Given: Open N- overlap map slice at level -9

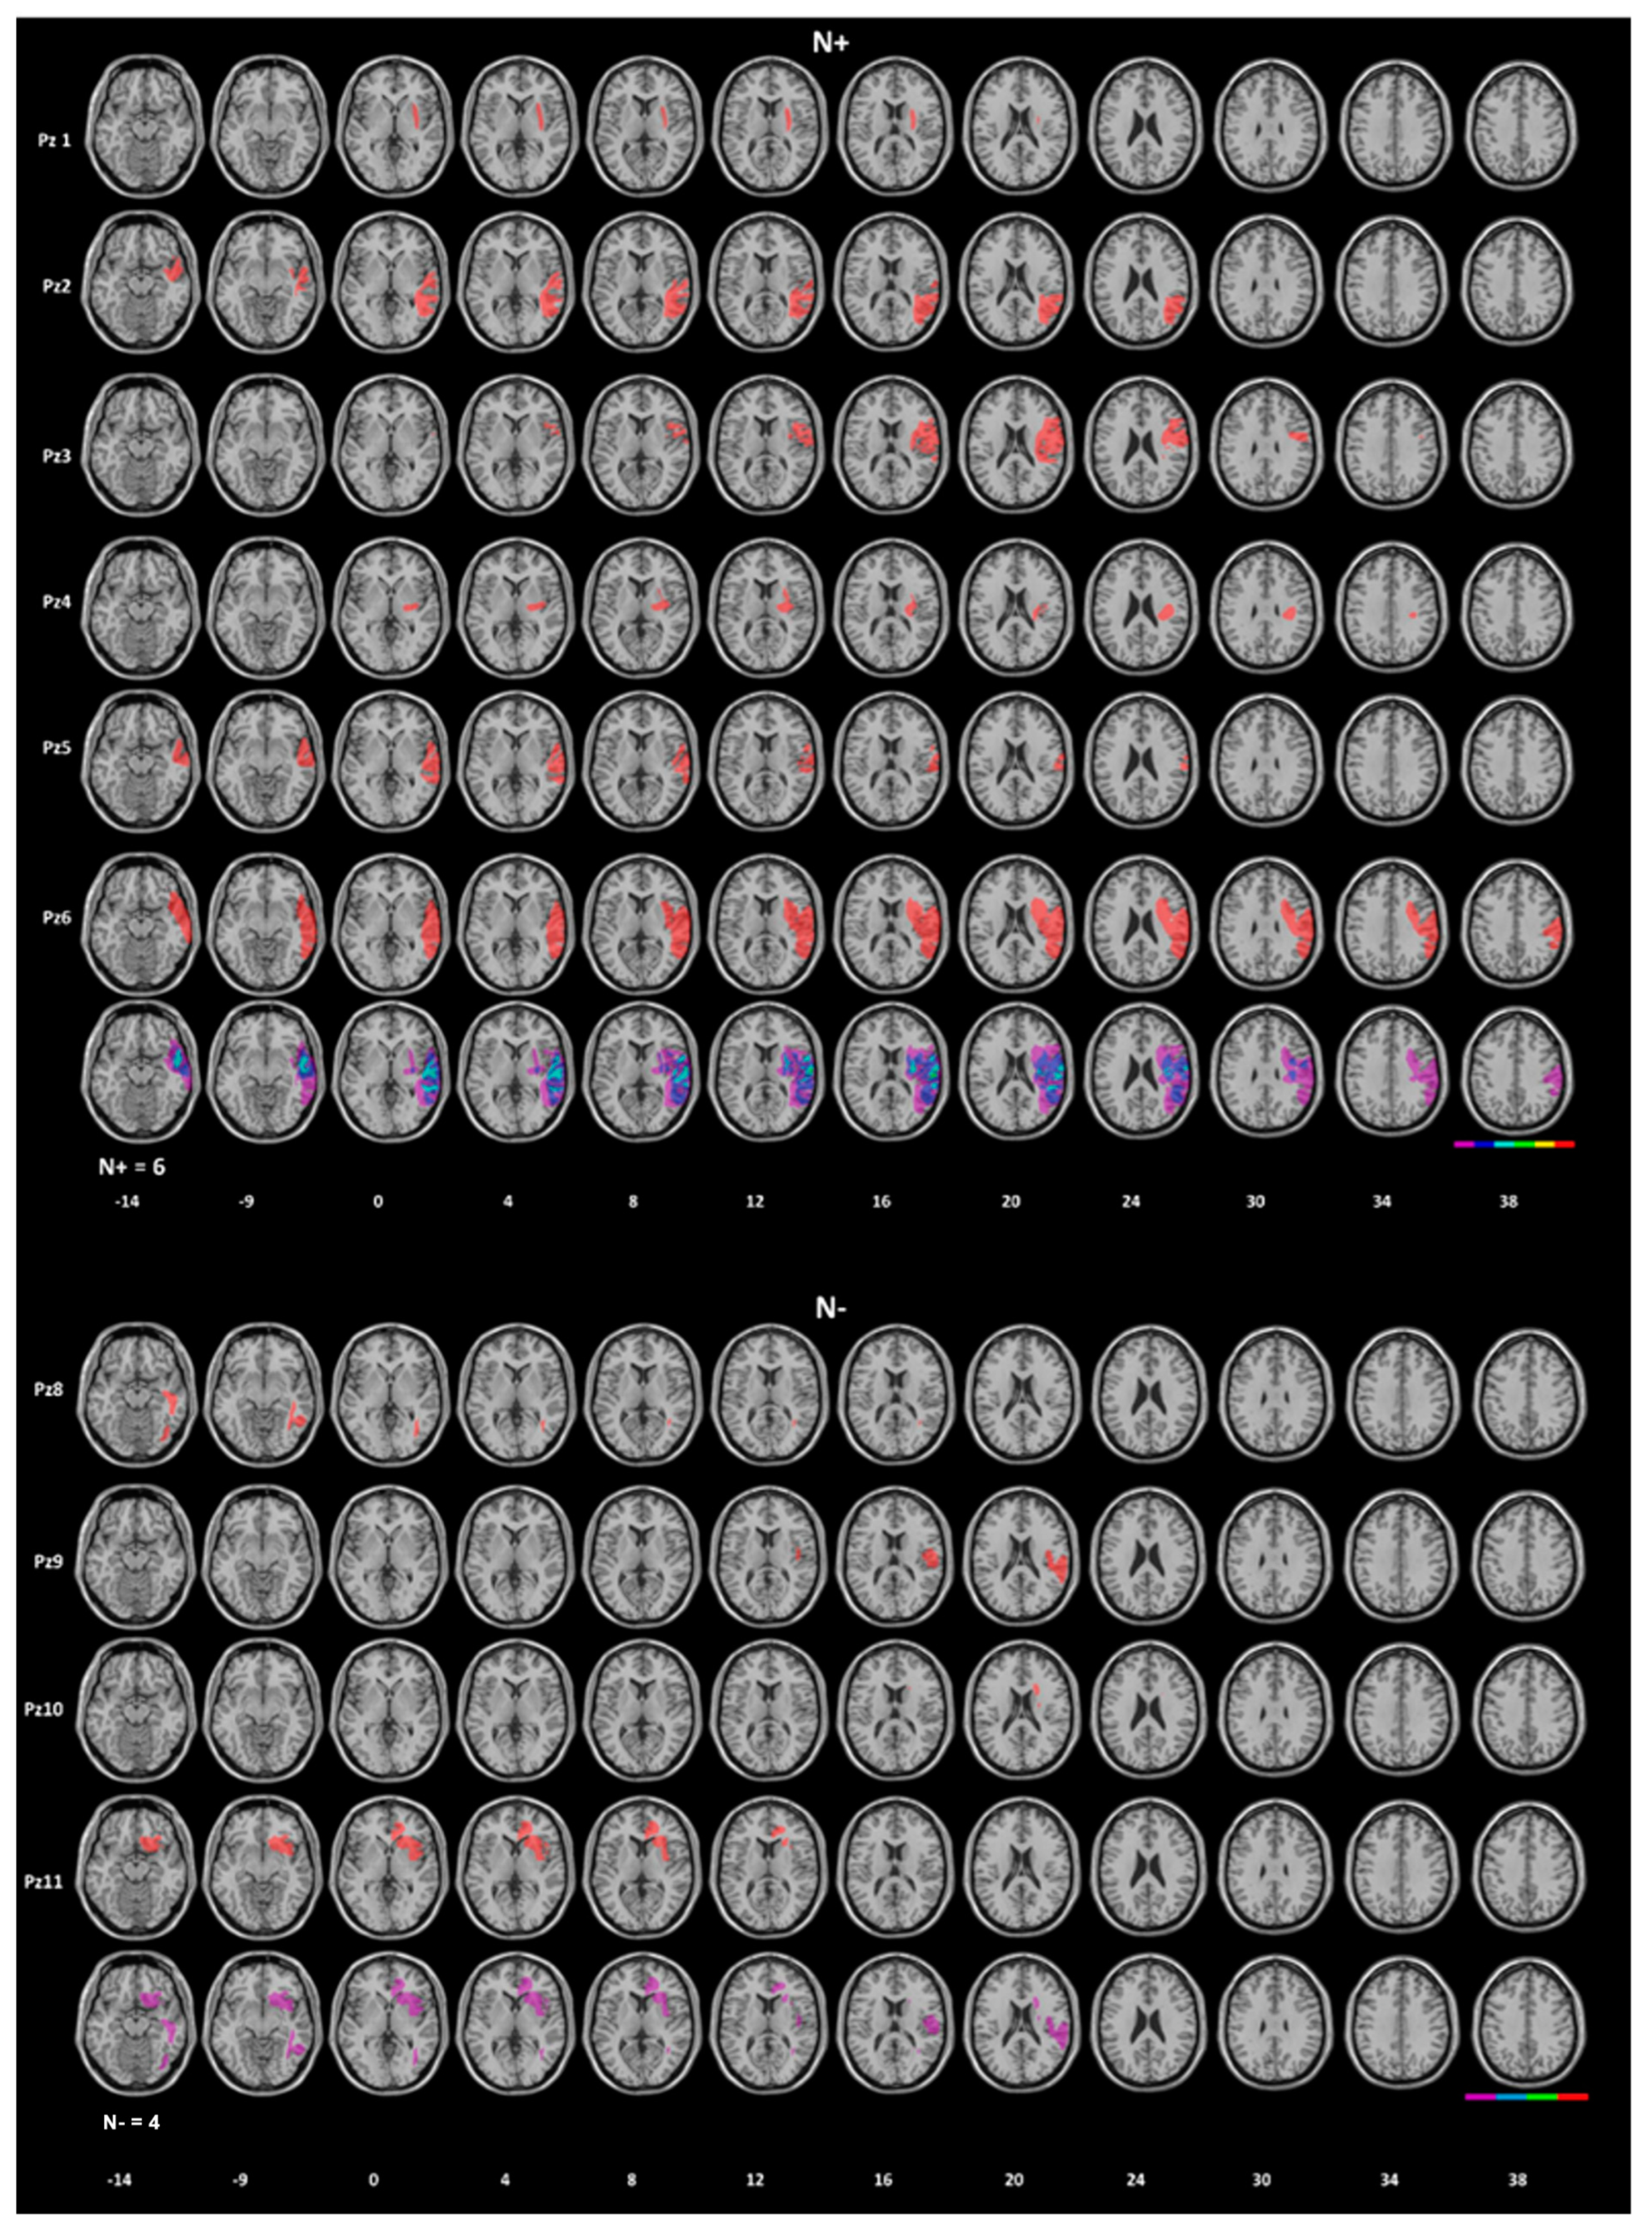Looking at the screenshot, I should coord(263,2022).
